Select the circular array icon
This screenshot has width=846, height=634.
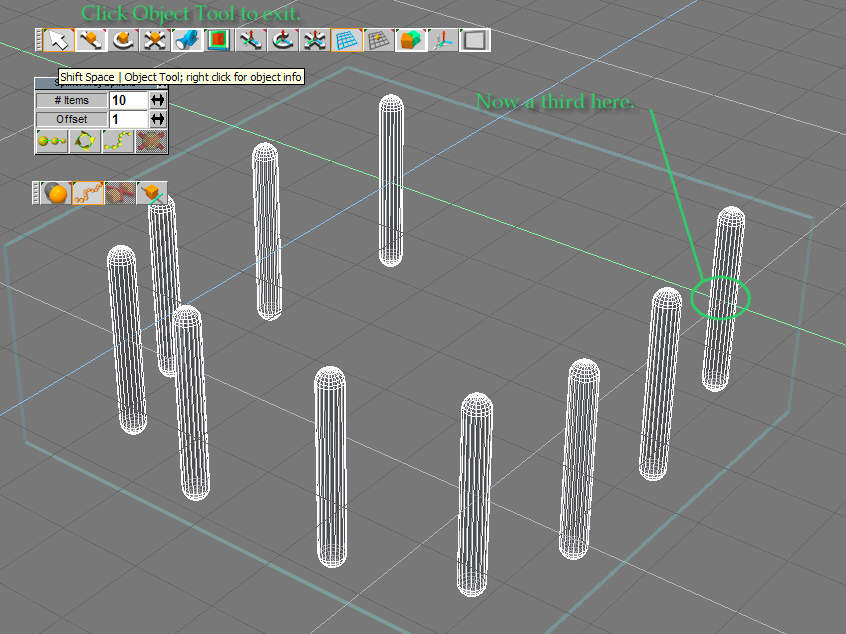tap(84, 141)
